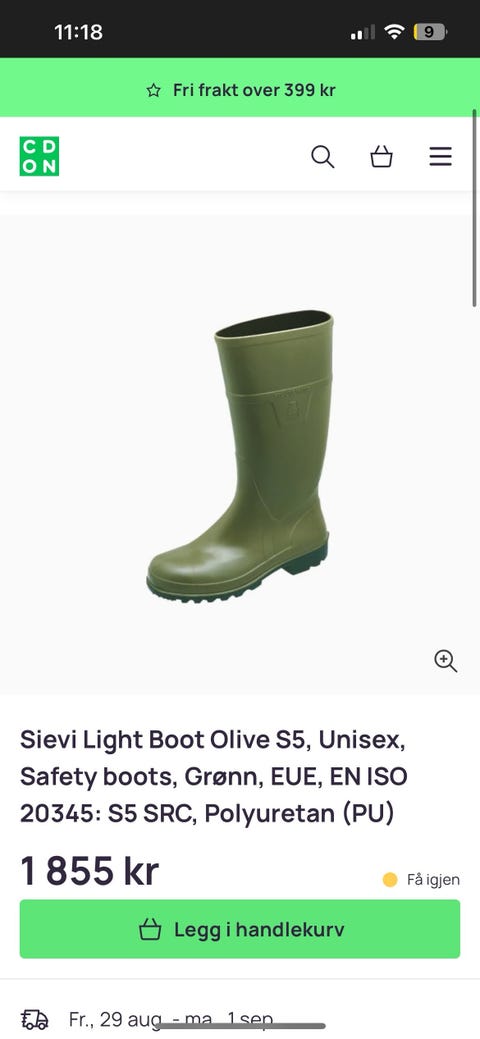The width and height of the screenshot is (480, 1039).
Task: Tap the clock showing 11:18
Action: pos(78,32)
